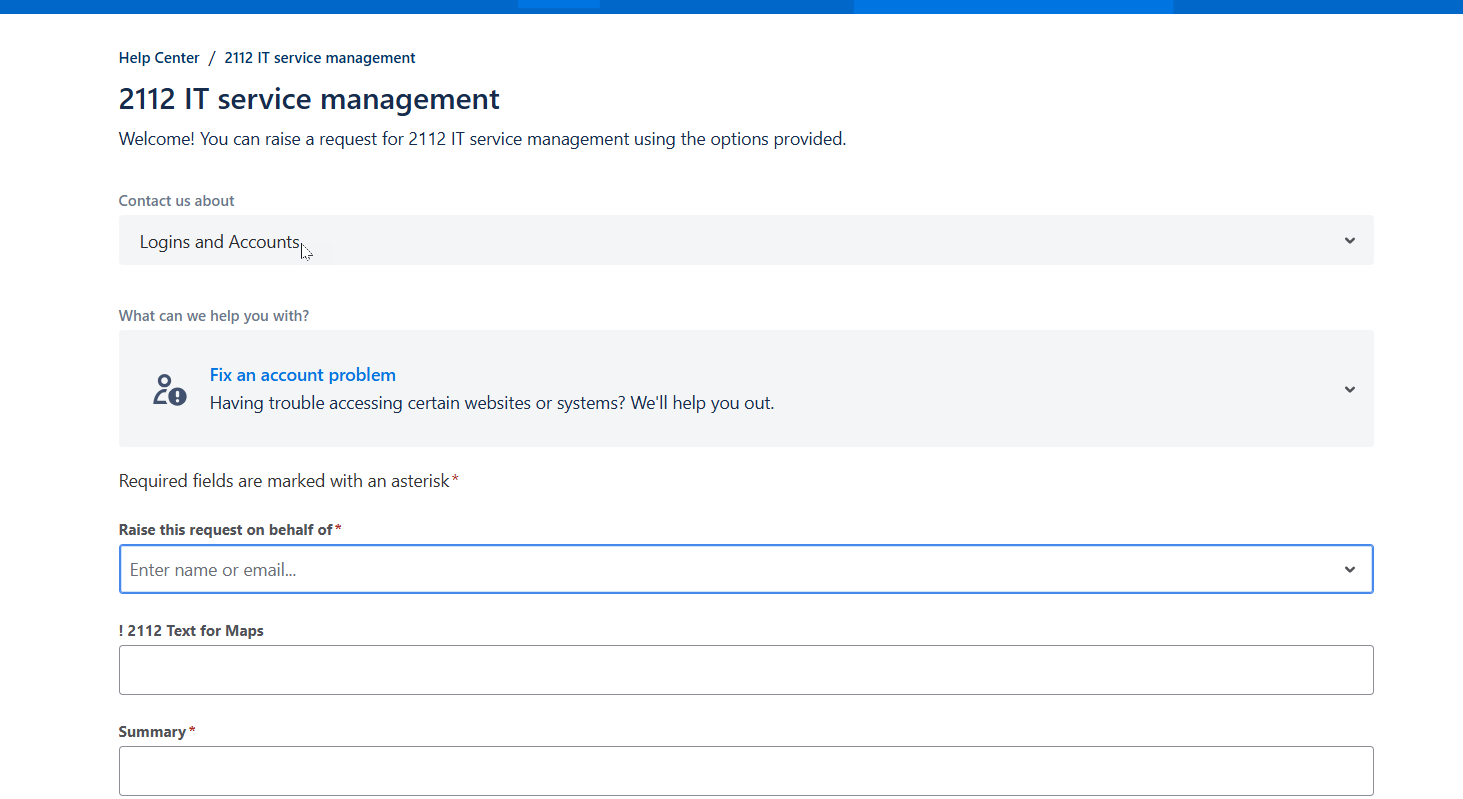Click the person-alert icon beside Fix an account problem
The height and width of the screenshot is (799, 1463).
pos(169,389)
